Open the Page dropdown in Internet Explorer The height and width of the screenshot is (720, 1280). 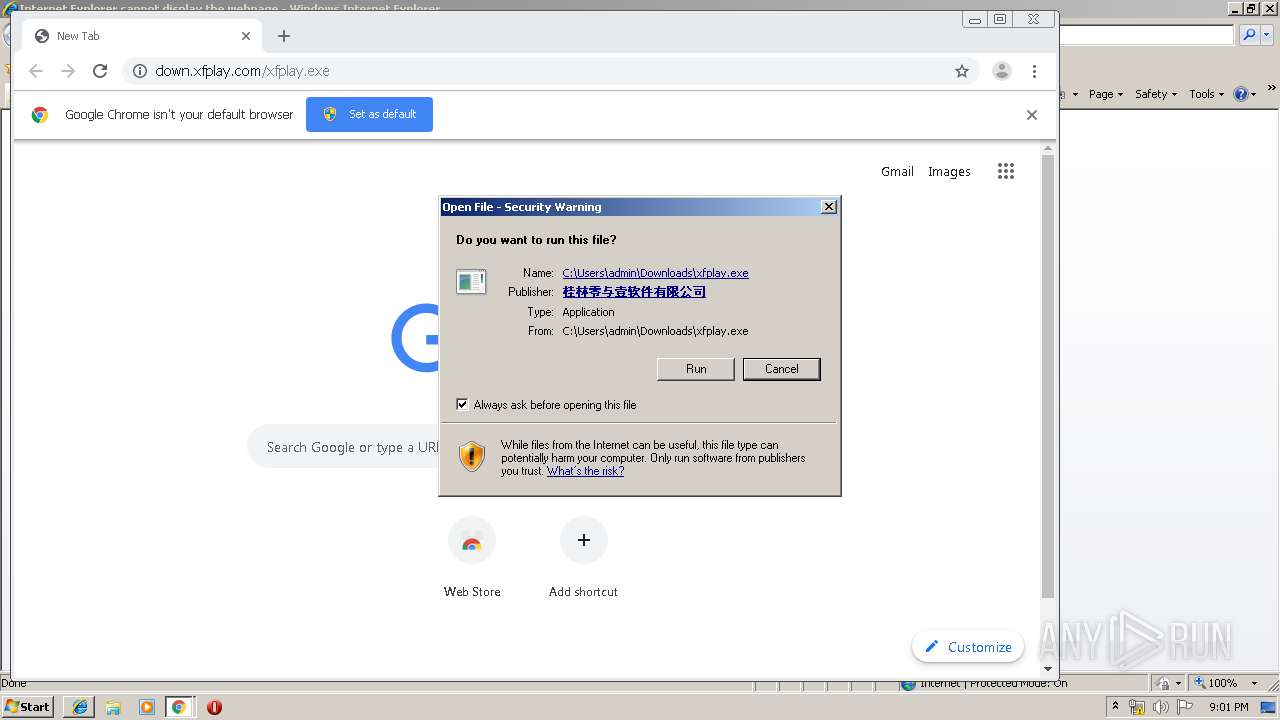tap(1105, 94)
